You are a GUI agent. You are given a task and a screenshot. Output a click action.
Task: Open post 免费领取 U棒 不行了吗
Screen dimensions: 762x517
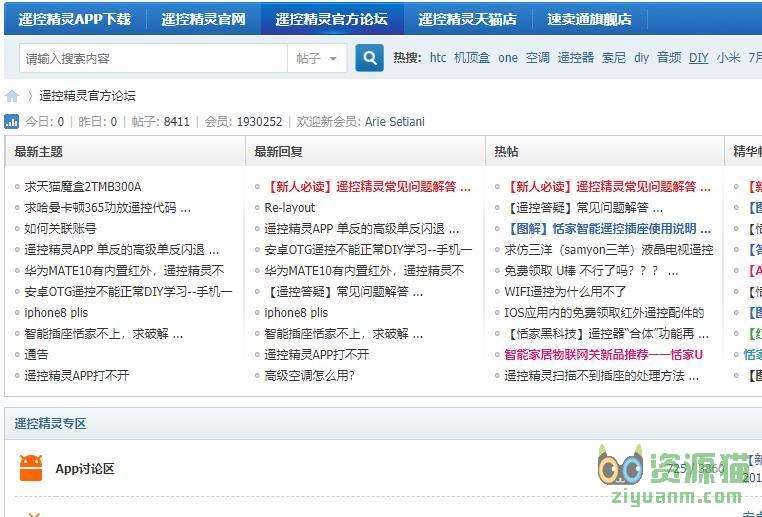pos(591,270)
